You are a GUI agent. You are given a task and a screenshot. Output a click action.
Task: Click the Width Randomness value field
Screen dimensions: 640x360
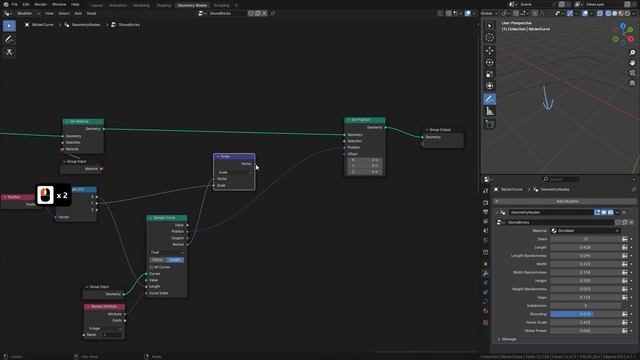coord(585,272)
